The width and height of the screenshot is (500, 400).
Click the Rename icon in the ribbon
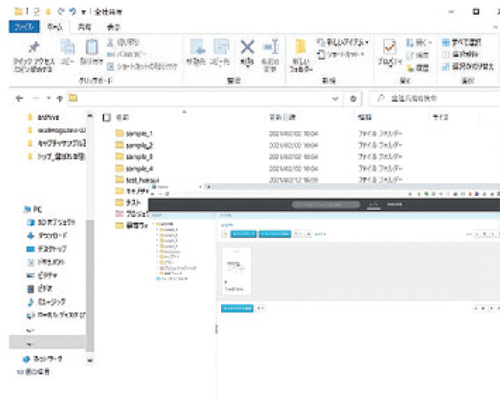270,47
